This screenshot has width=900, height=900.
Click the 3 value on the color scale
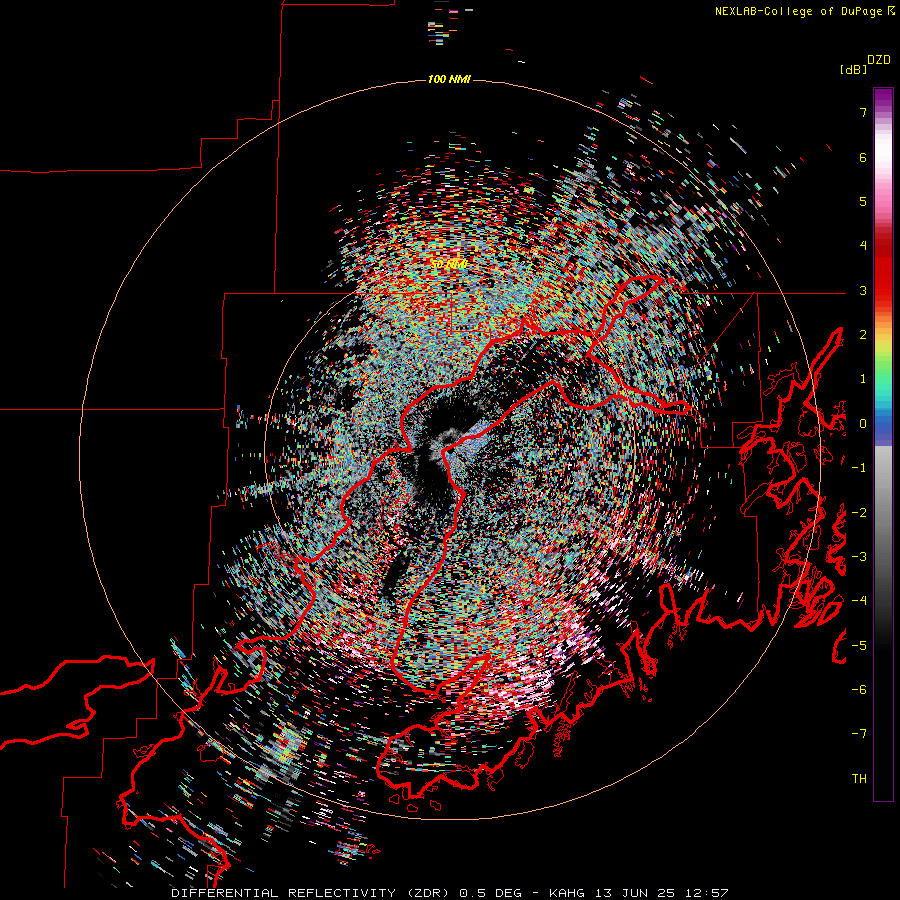(863, 290)
